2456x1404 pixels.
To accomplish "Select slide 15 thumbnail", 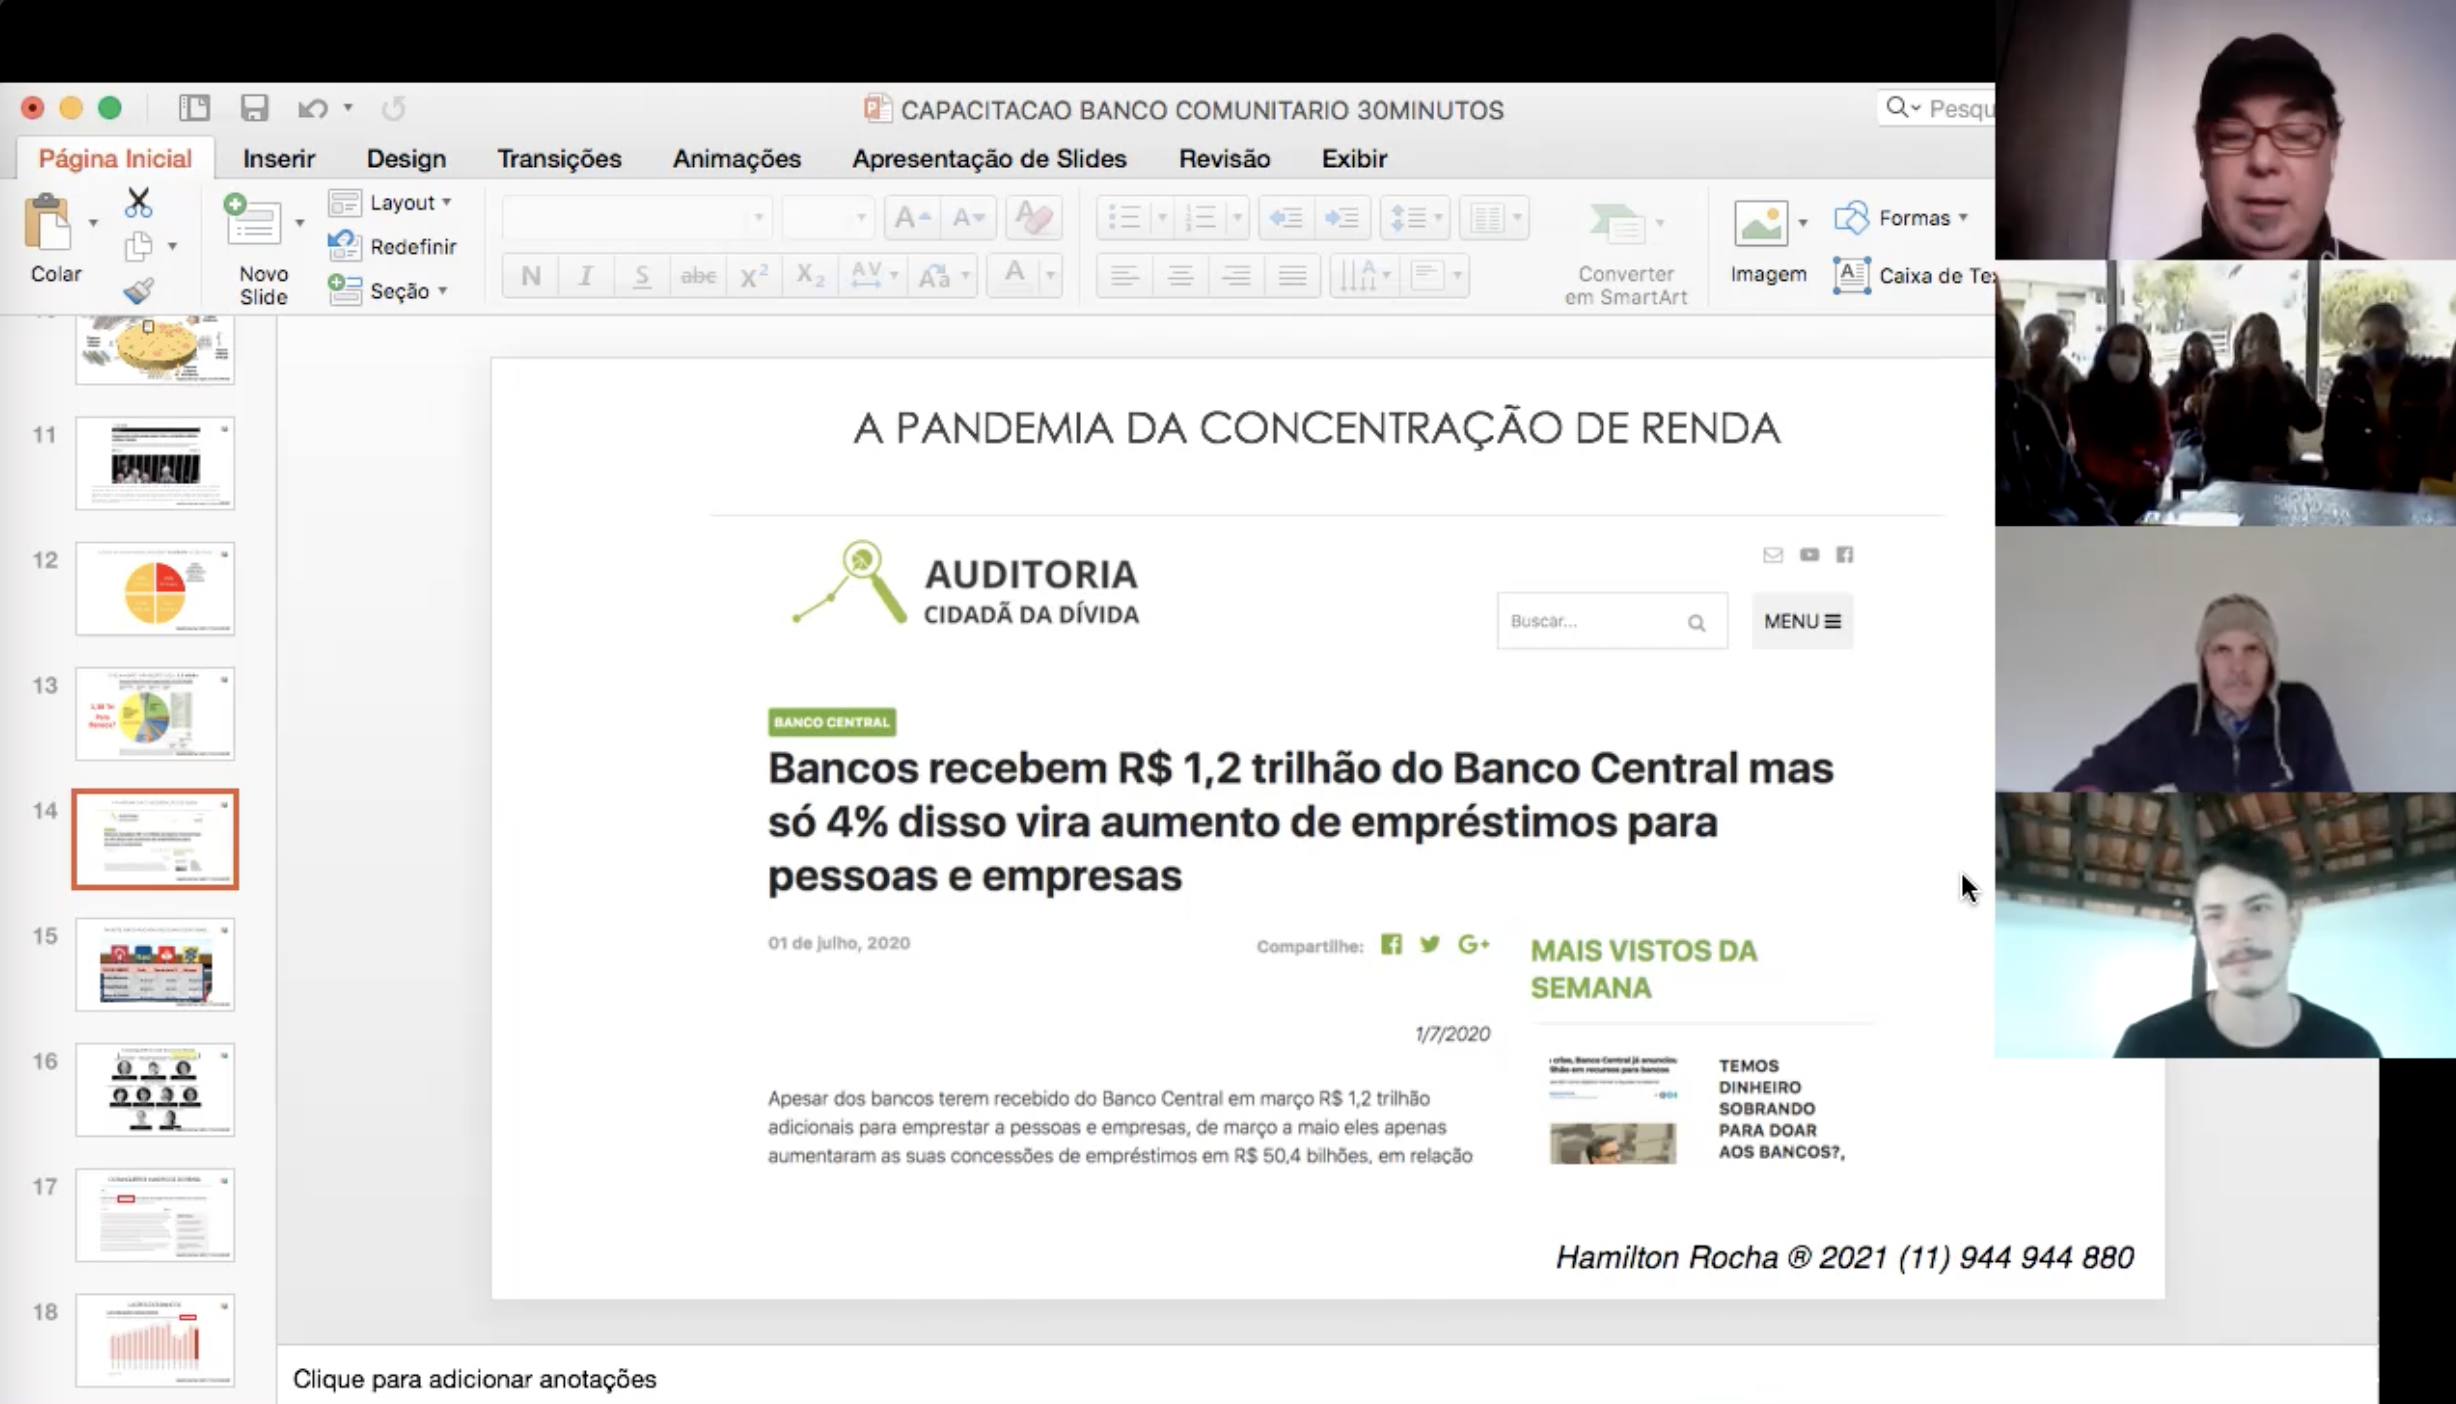I will click(x=155, y=964).
